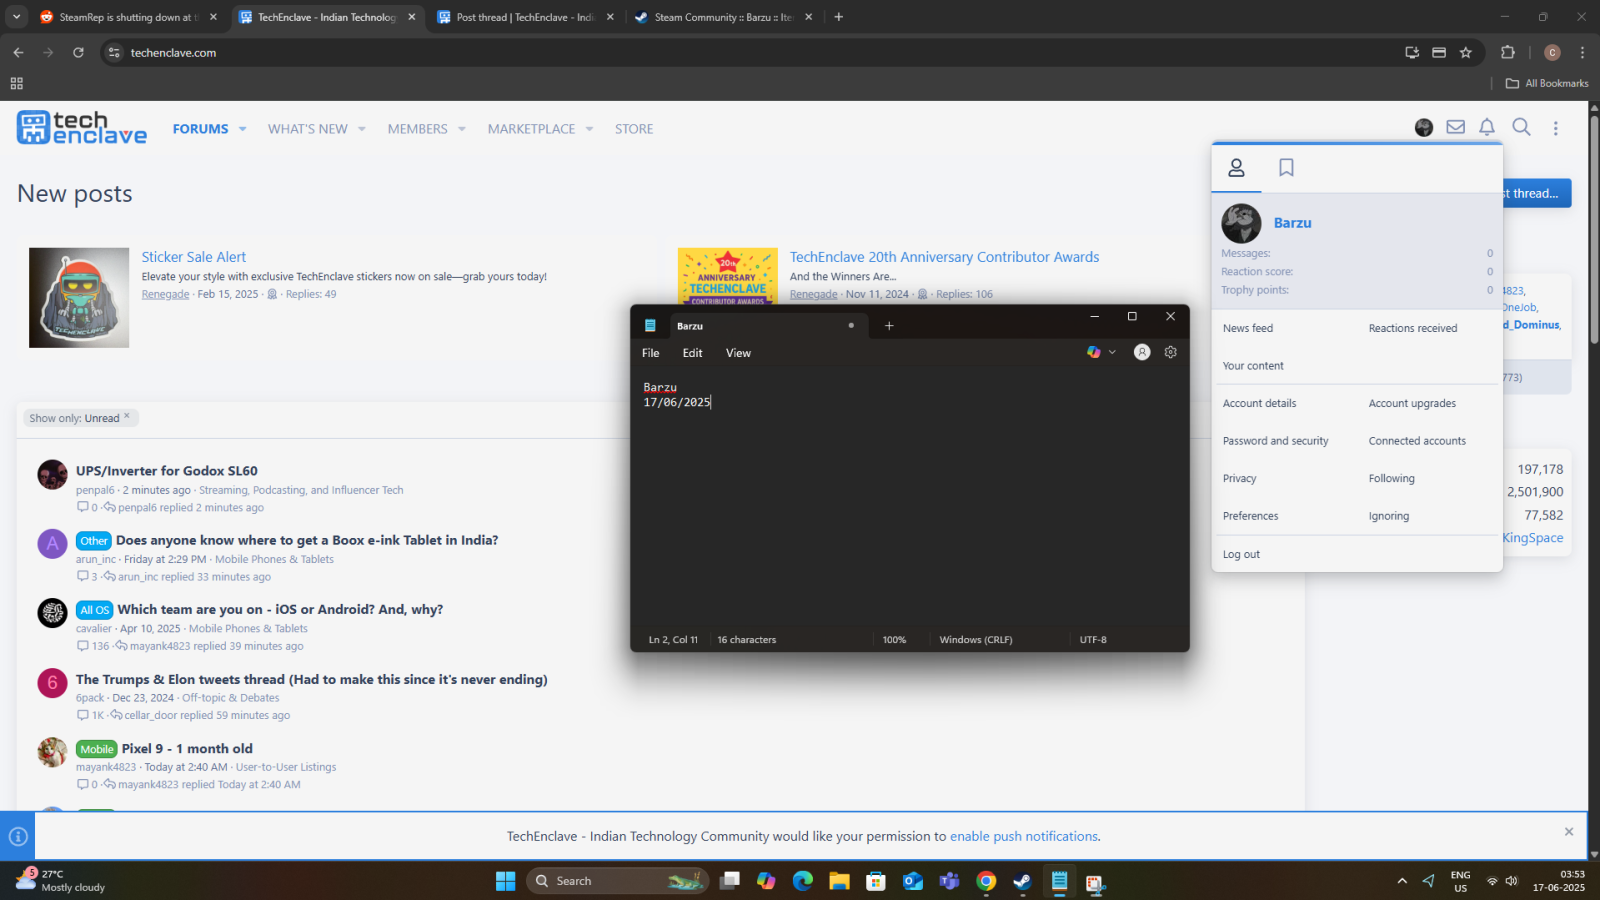Click Log out in account menu

(x=1241, y=554)
